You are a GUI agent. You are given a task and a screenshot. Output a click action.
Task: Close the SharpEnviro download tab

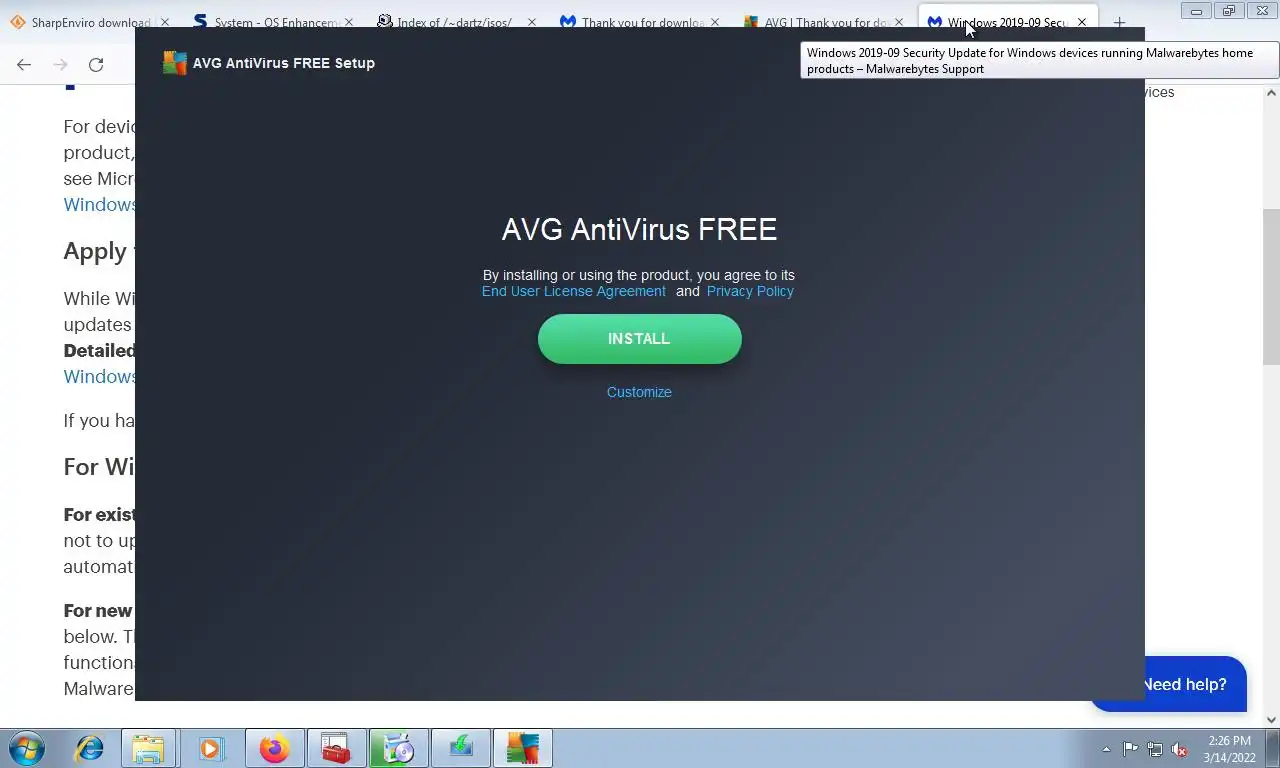(165, 22)
